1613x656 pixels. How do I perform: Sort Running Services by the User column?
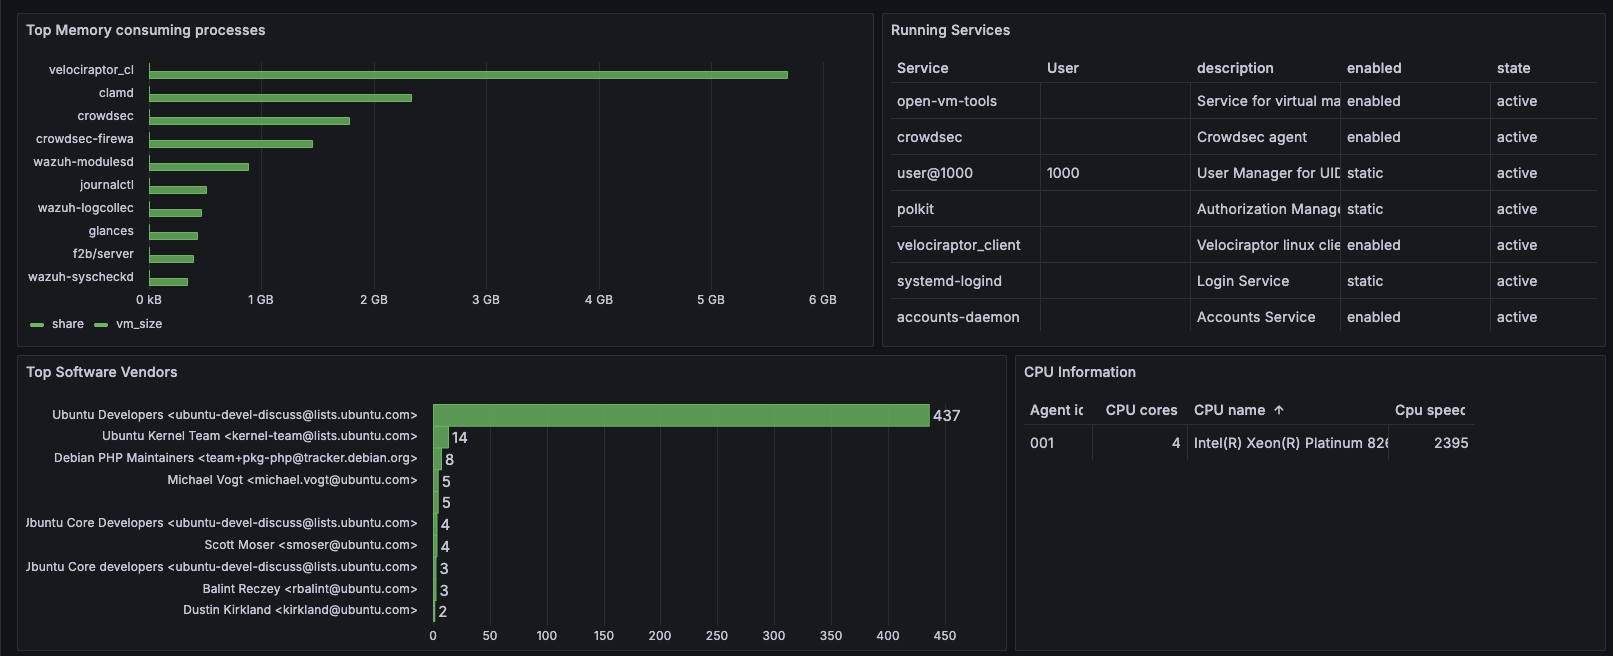tap(1063, 68)
